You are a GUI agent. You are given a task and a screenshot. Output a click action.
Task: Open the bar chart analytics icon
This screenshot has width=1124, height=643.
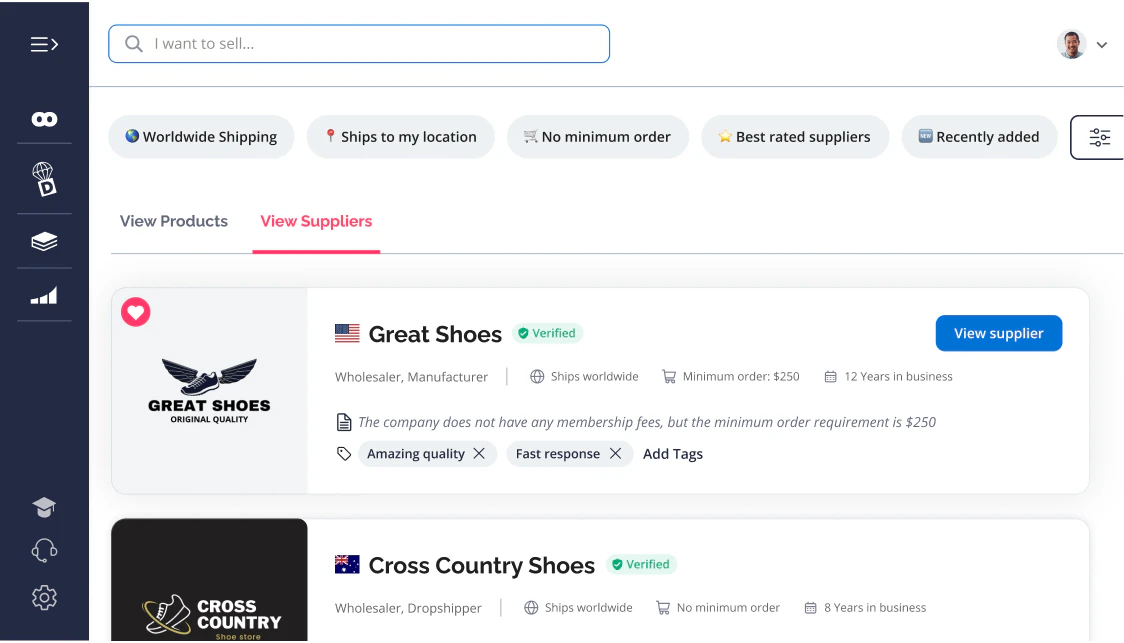pos(44,296)
